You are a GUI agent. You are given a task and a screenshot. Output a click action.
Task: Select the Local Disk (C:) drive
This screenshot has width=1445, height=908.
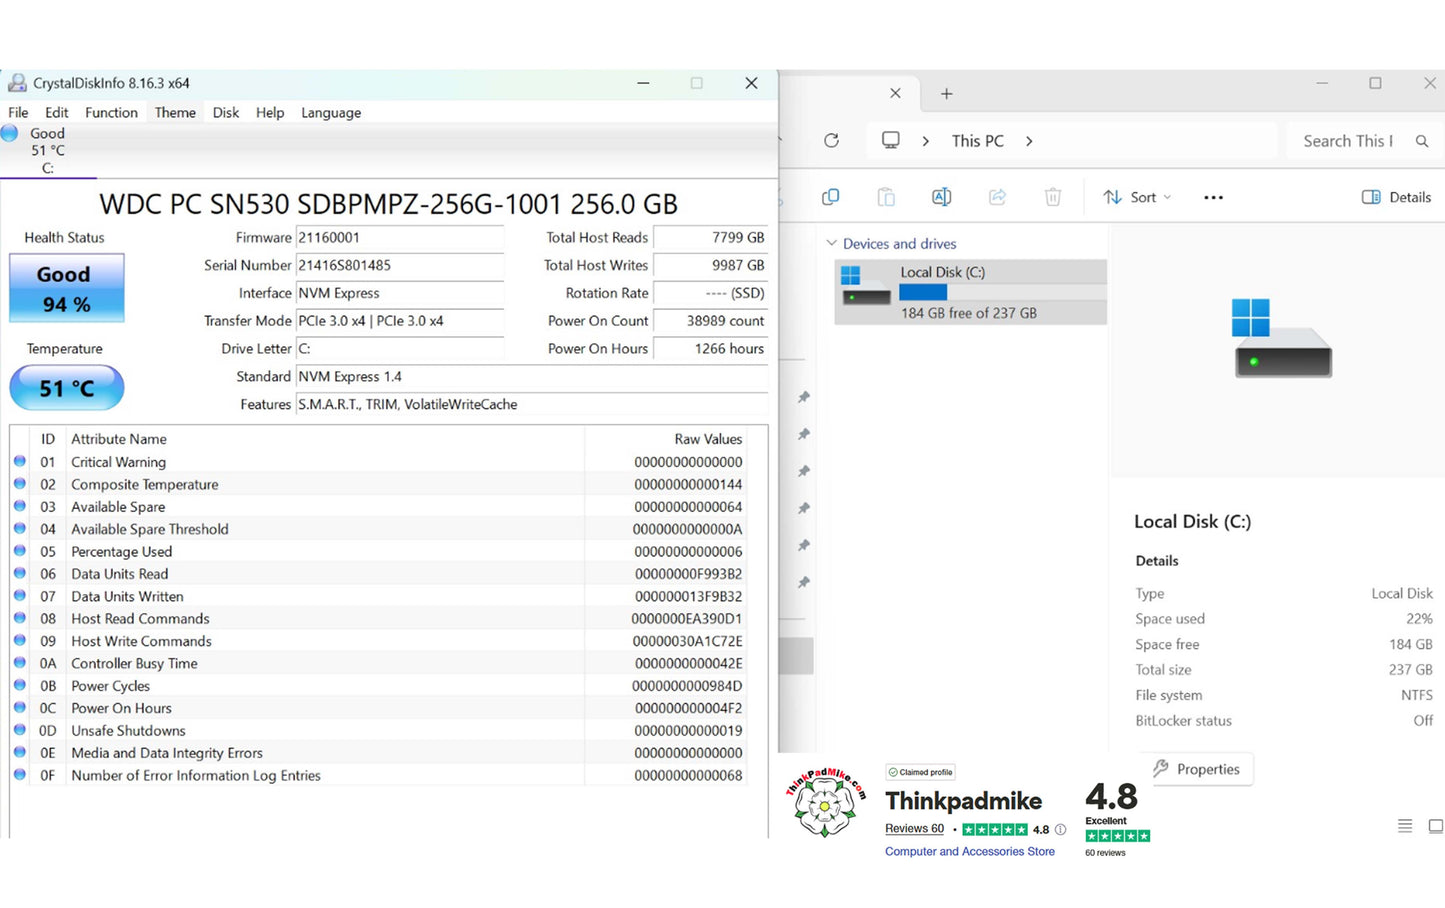pos(971,292)
